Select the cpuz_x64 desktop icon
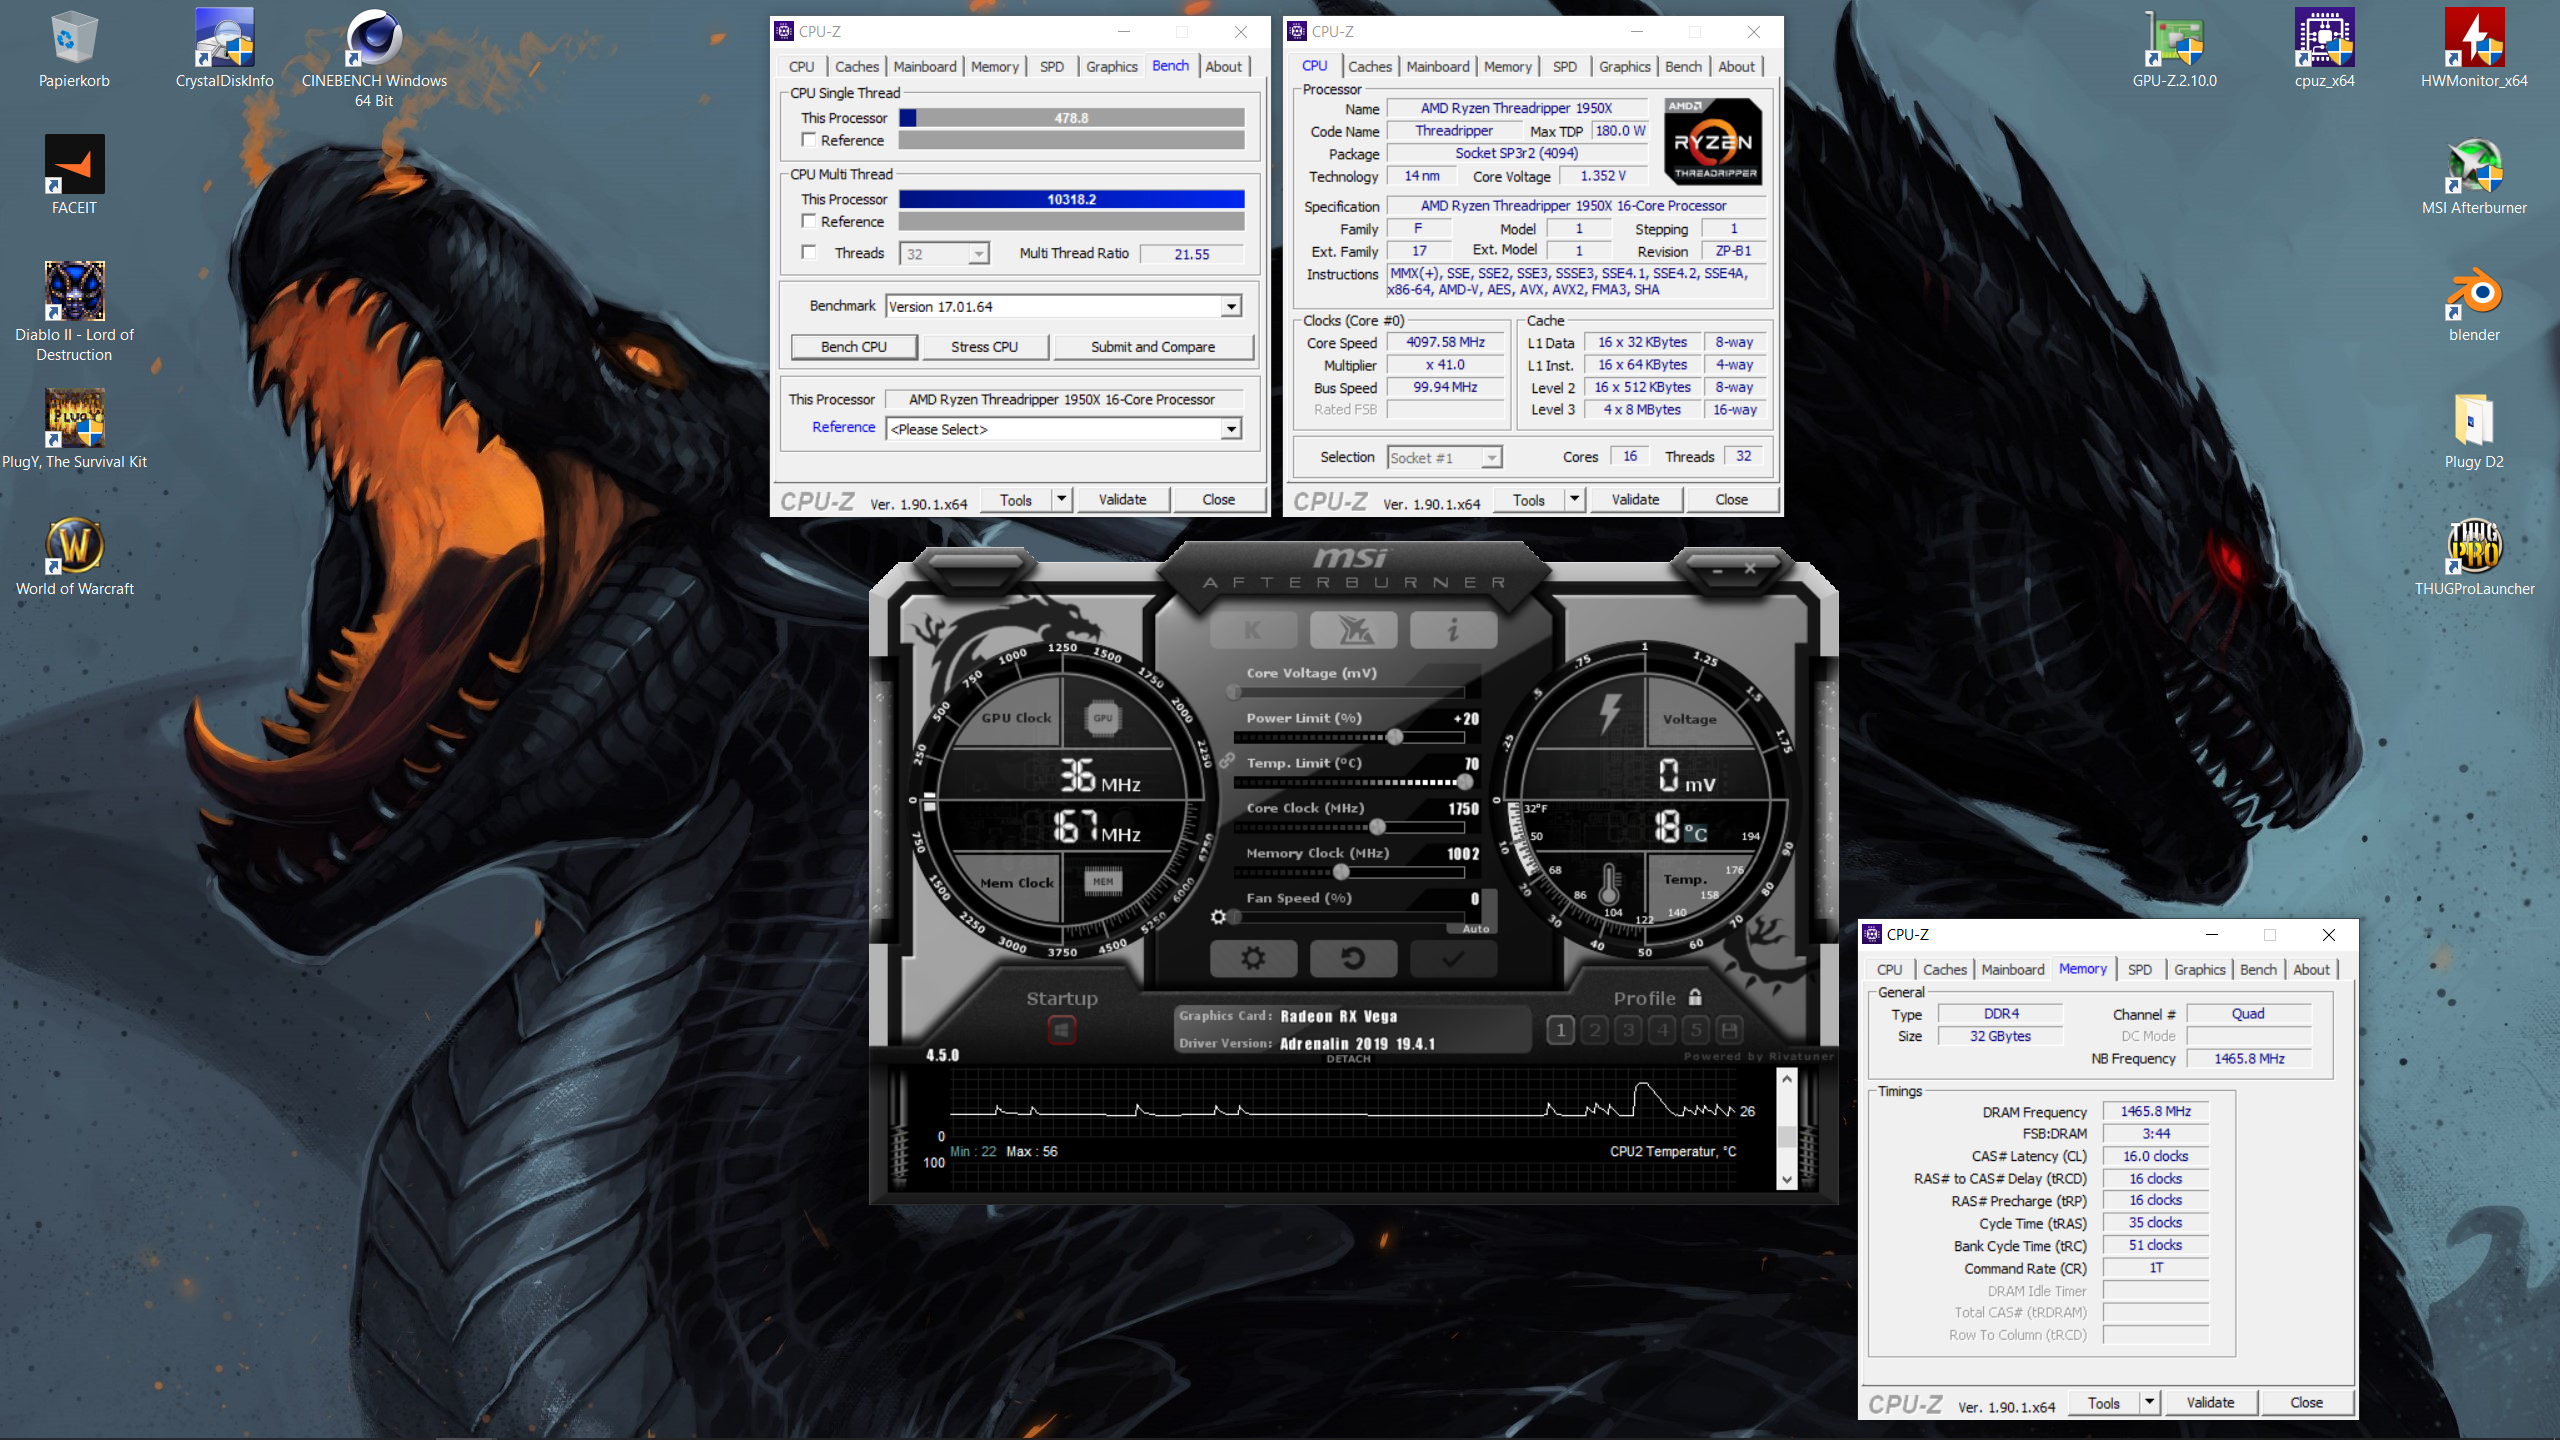 point(2324,50)
